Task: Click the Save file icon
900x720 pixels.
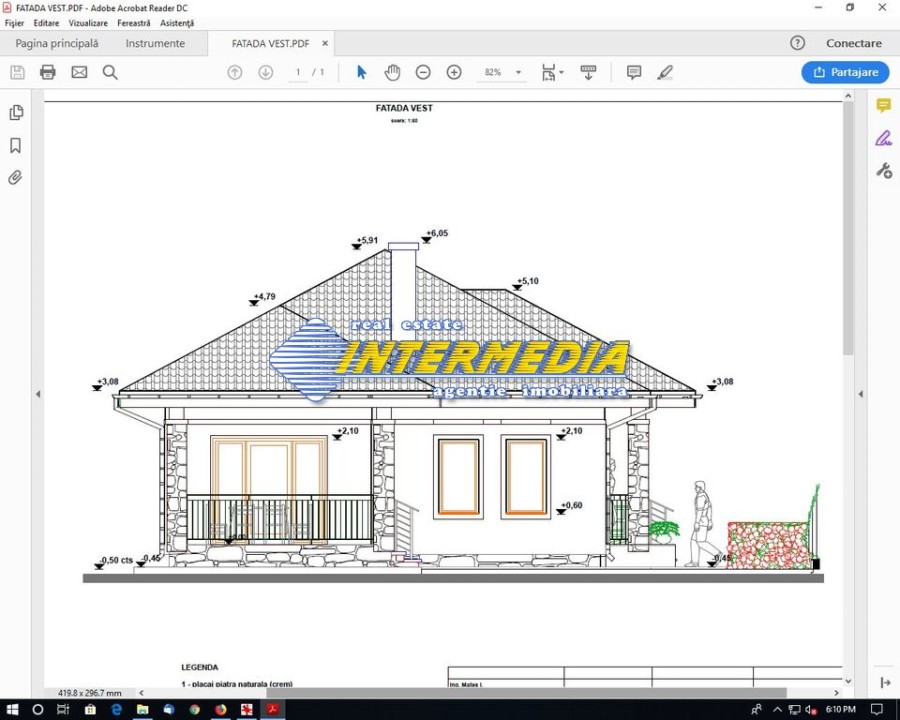Action: [x=17, y=72]
